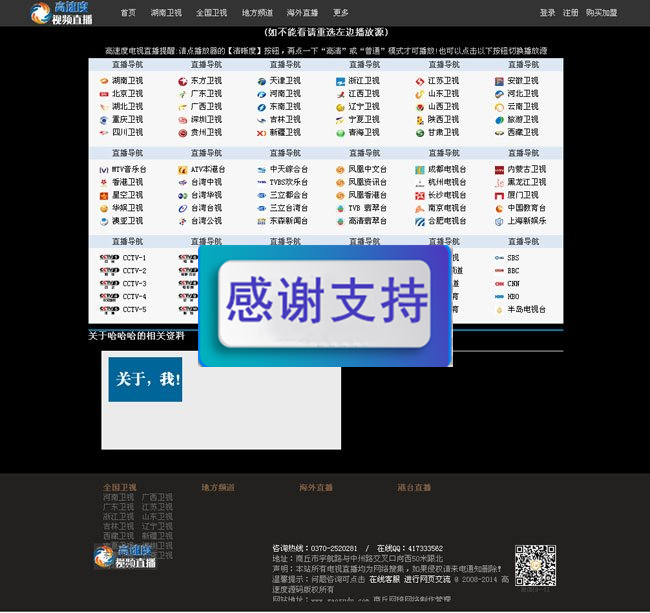650x613 pixels.
Task: Click the footer 地方频道 heading
Action: [218, 487]
